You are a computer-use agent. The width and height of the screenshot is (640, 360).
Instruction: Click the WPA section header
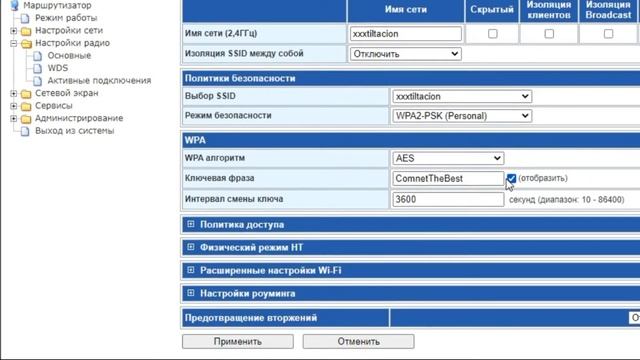pyautogui.click(x=411, y=140)
